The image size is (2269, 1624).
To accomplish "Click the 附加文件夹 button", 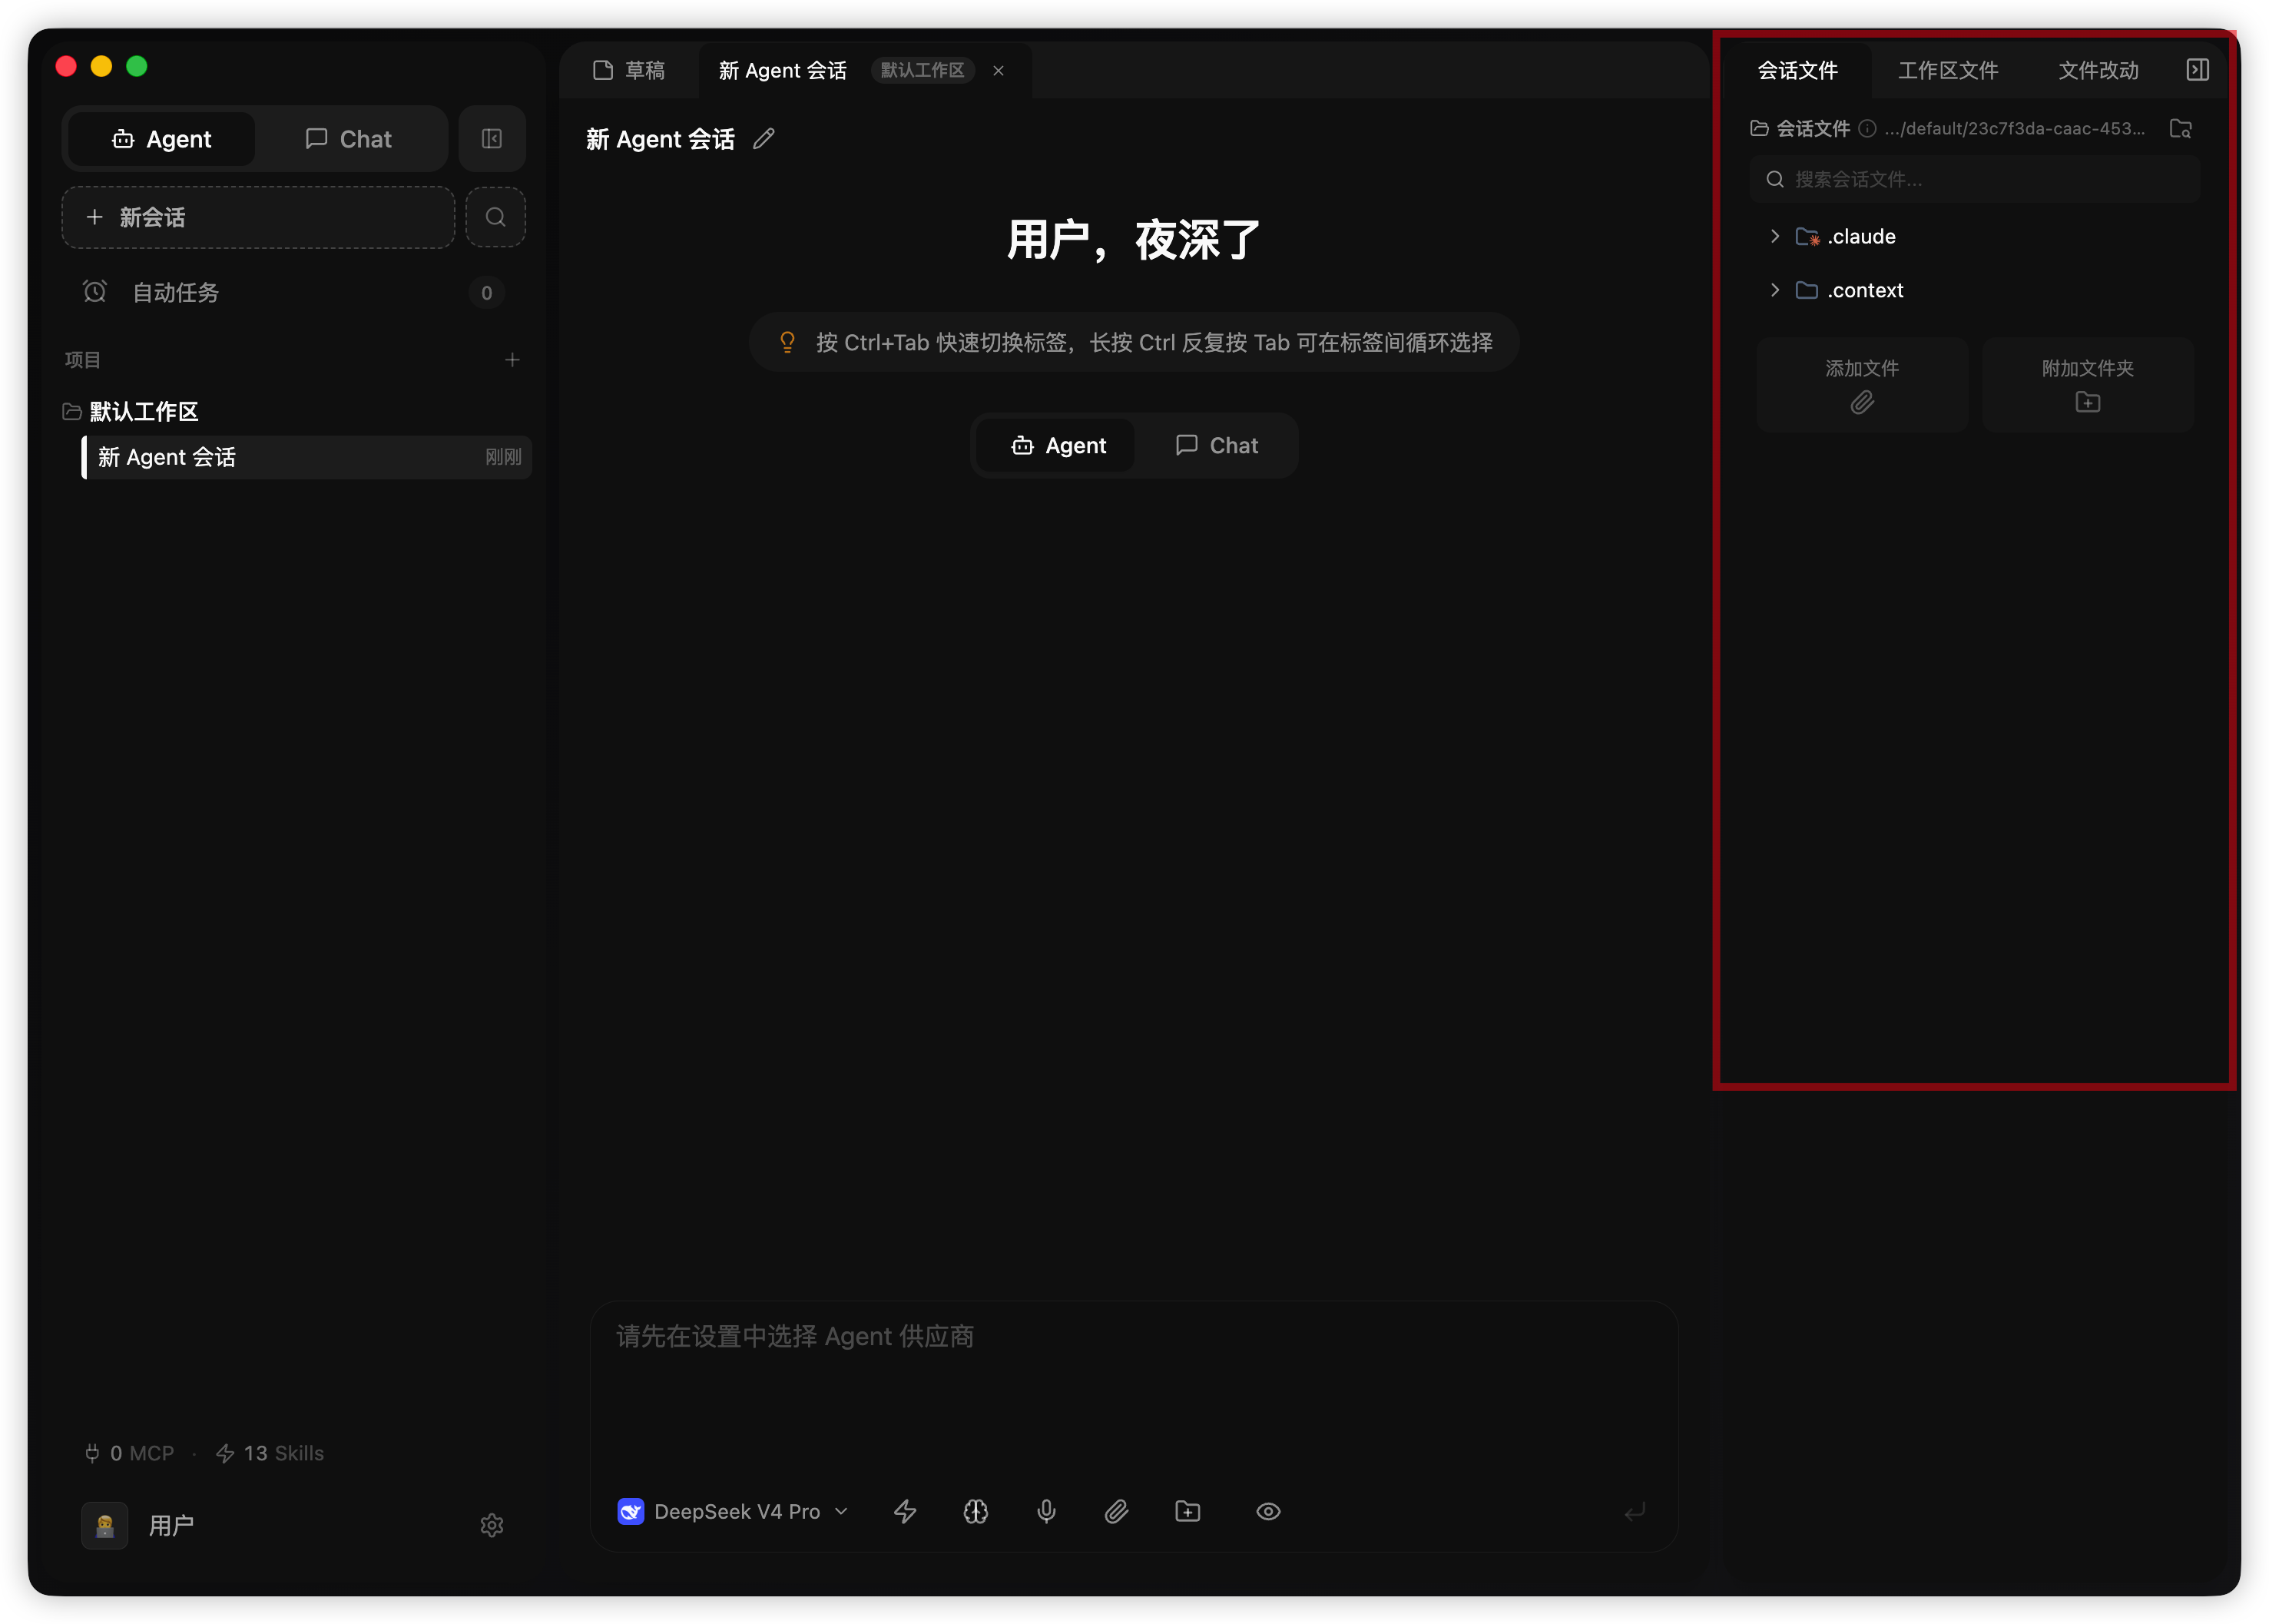I will pyautogui.click(x=2087, y=385).
